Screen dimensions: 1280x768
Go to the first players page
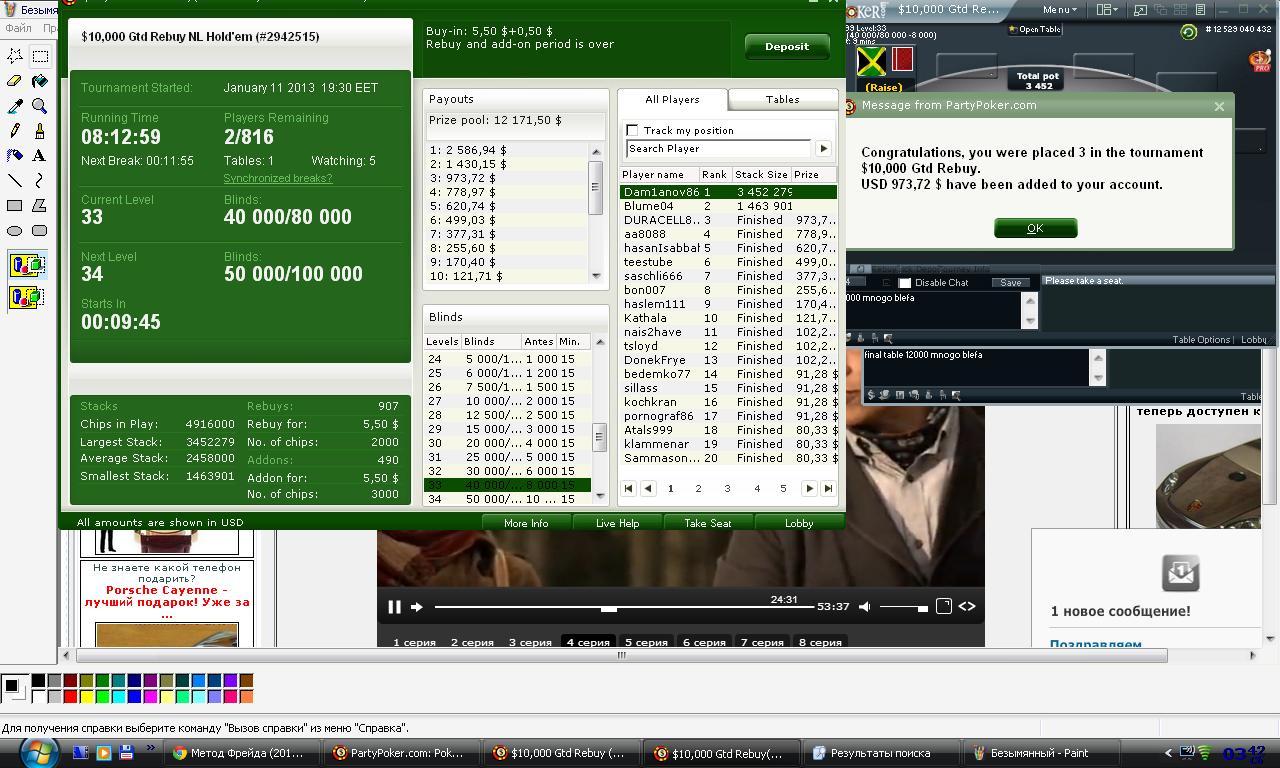click(x=628, y=488)
